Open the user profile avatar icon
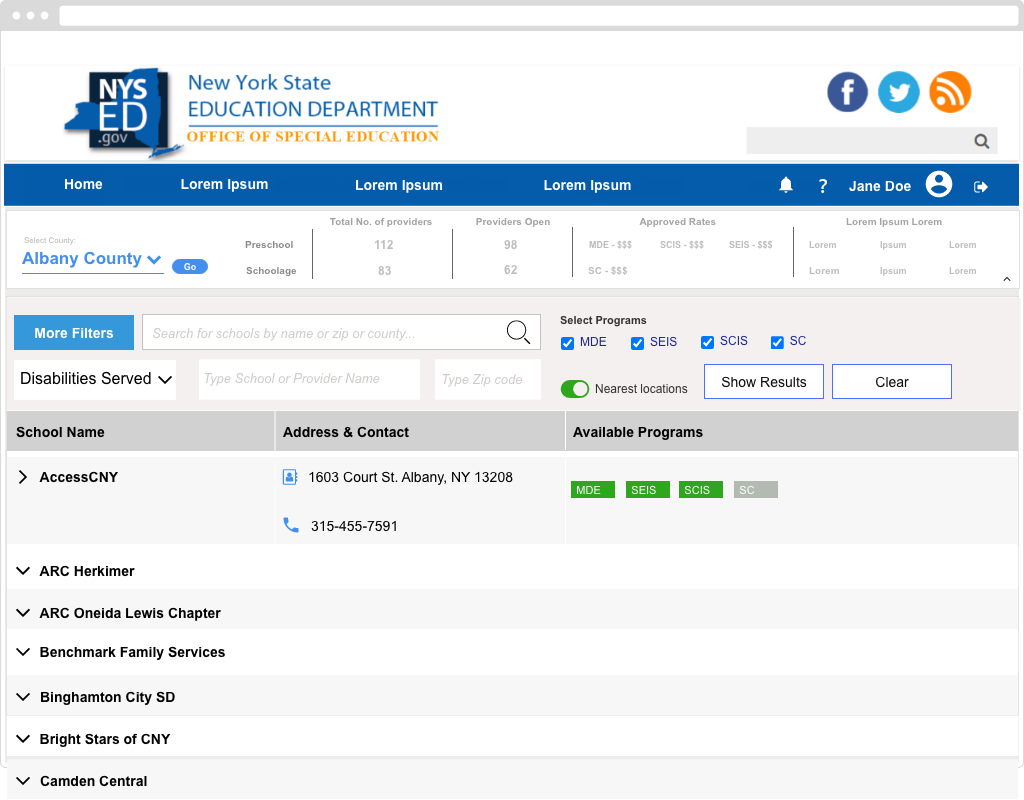 click(938, 185)
